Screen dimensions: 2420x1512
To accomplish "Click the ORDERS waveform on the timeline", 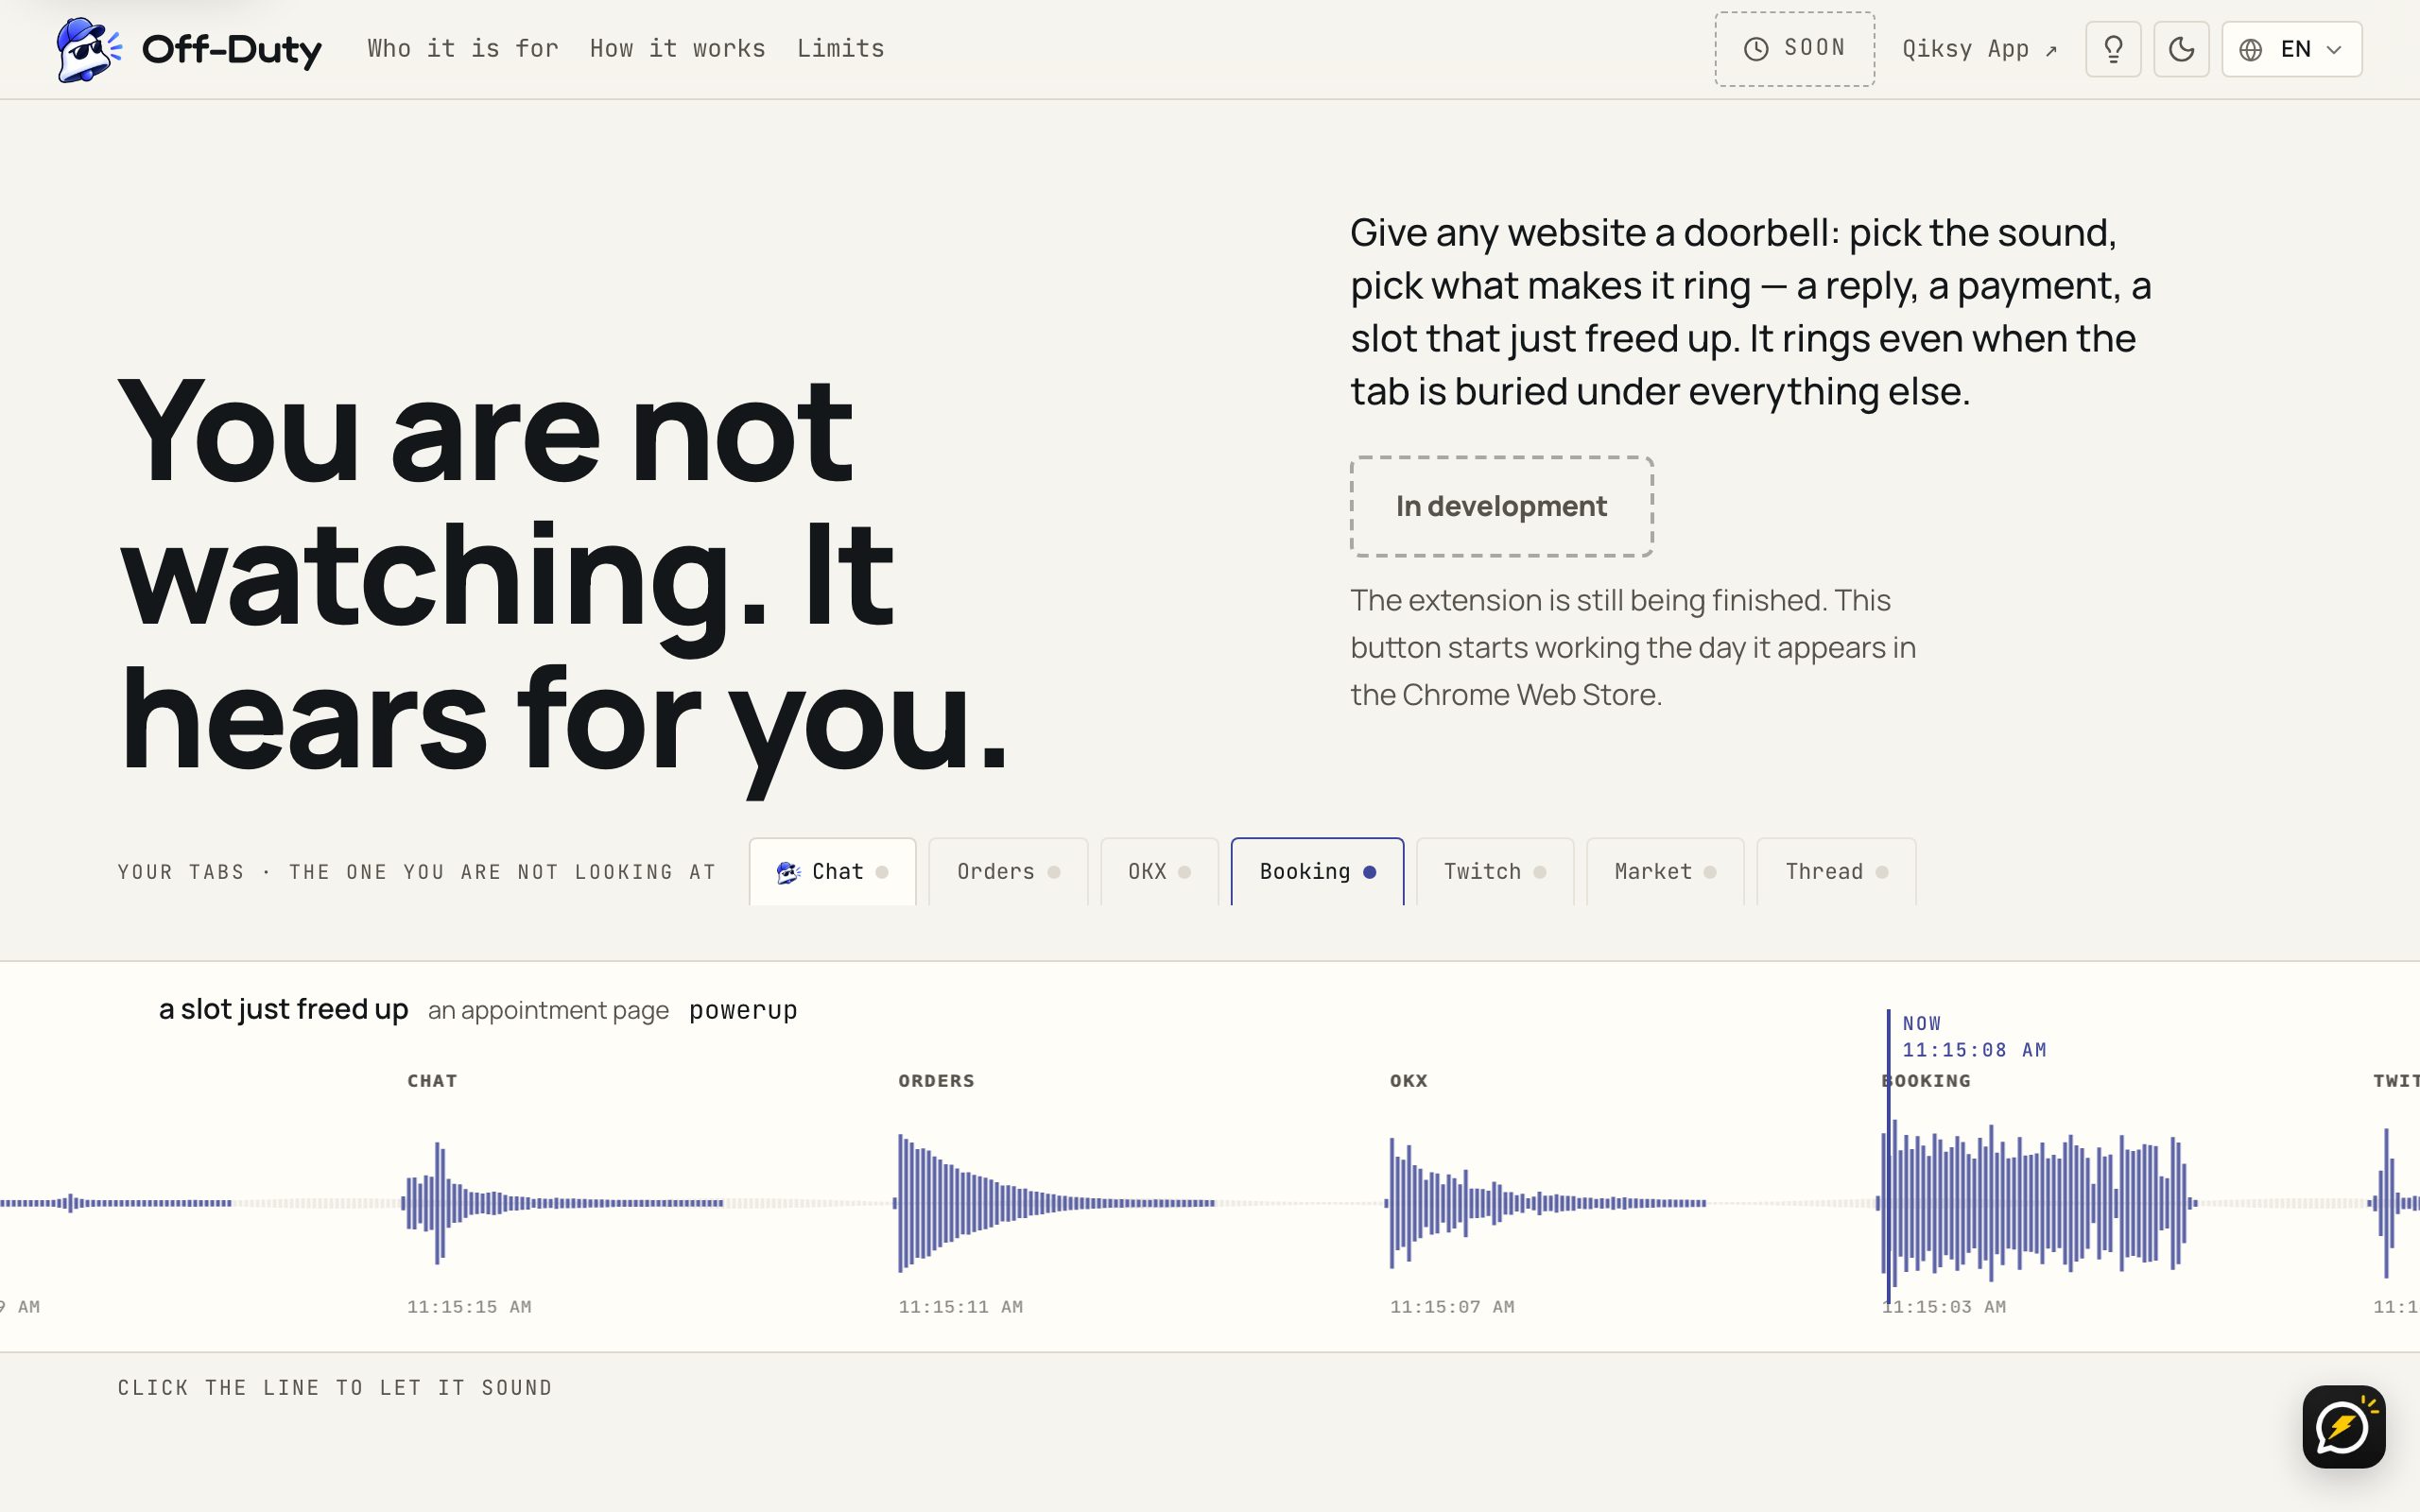I will [1055, 1203].
